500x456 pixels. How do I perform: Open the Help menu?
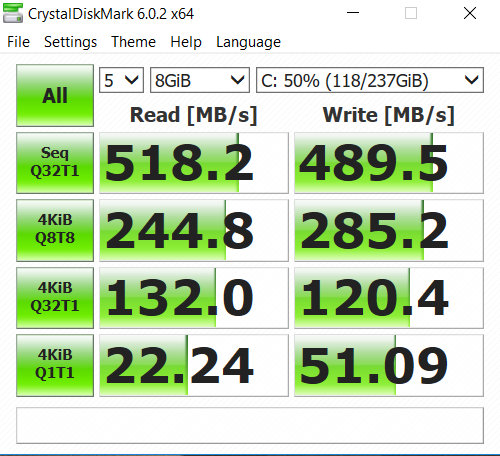point(186,42)
